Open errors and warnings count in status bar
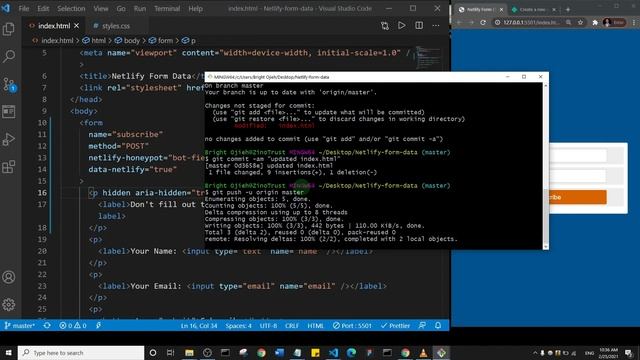Screen dimensions: 640x360 point(73,325)
